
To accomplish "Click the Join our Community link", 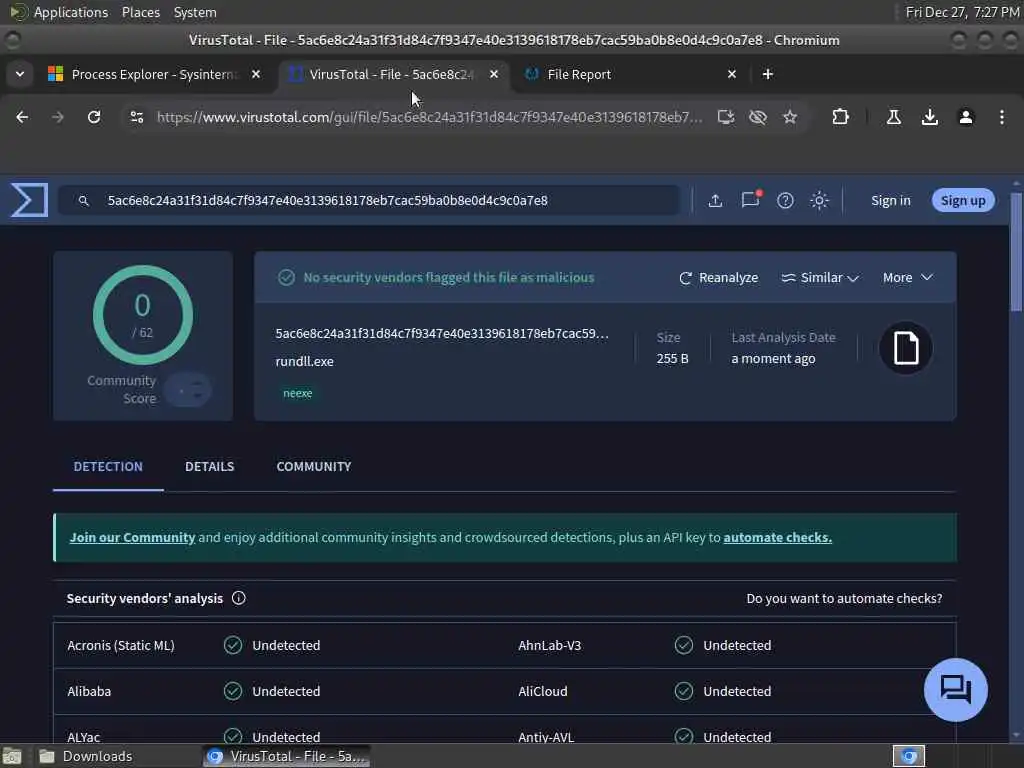I will tap(133, 537).
